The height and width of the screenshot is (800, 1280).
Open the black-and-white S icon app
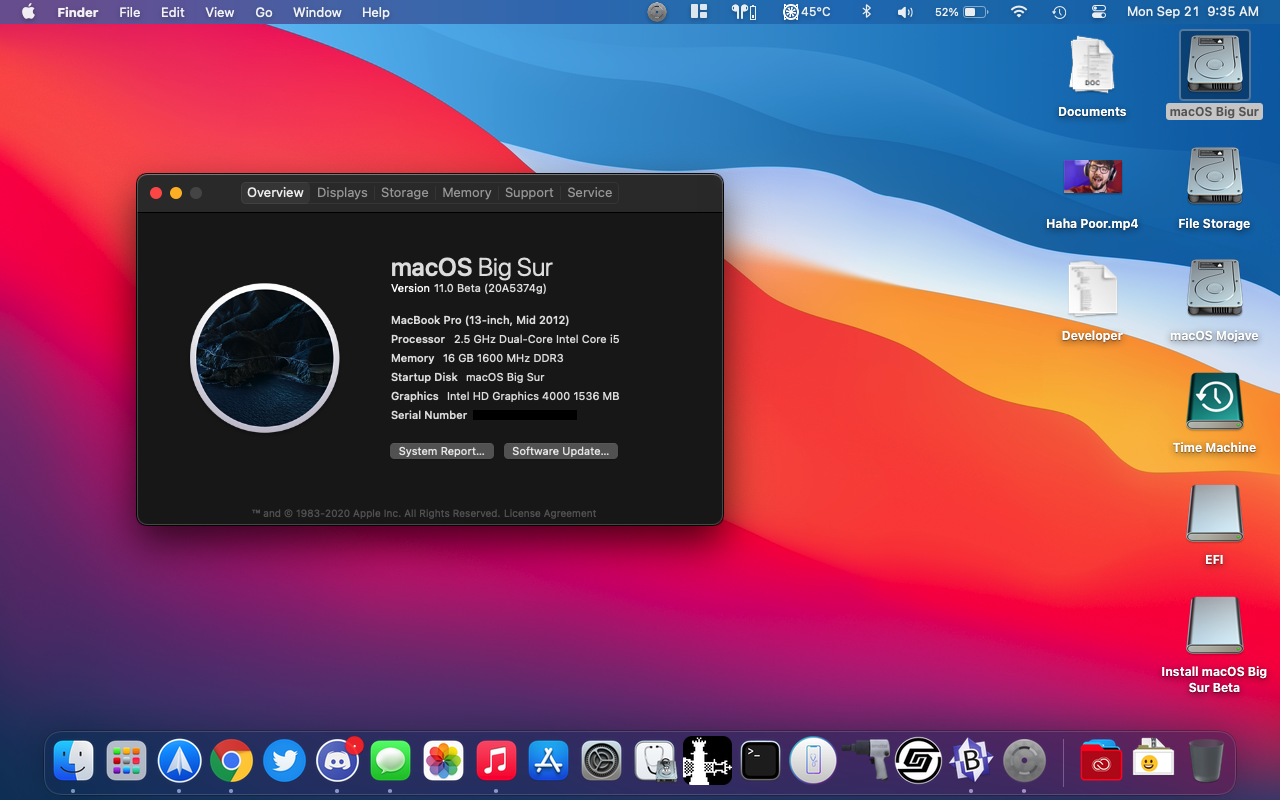(x=918, y=761)
